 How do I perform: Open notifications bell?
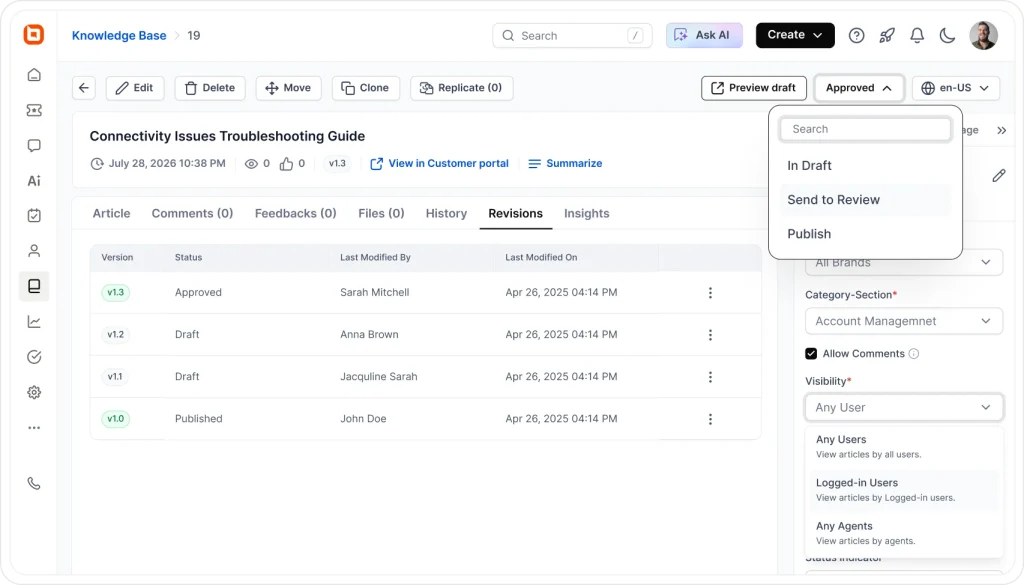click(x=917, y=35)
